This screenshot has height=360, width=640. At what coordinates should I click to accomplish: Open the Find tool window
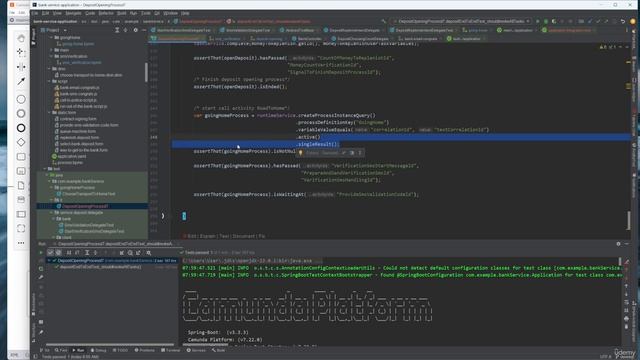61,350
